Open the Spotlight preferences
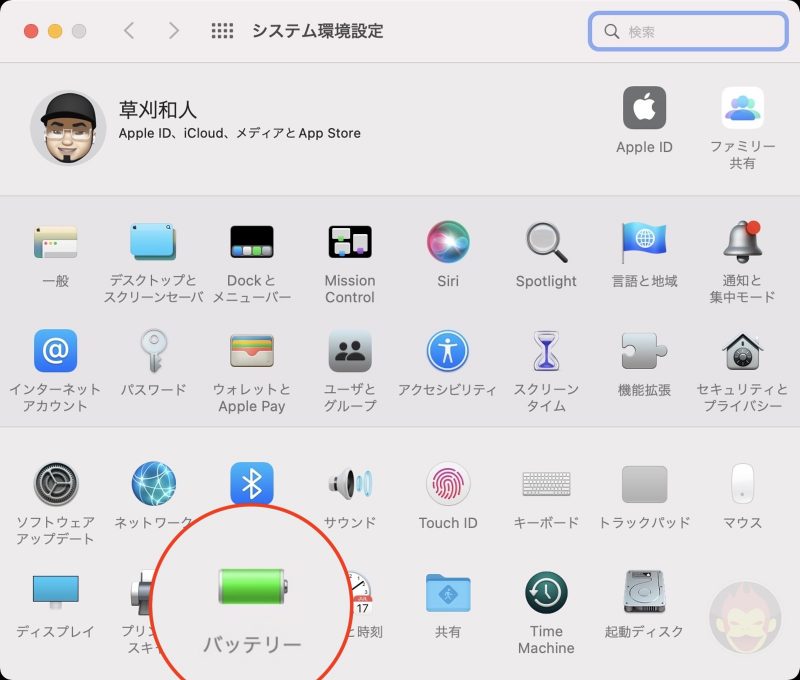 [546, 243]
